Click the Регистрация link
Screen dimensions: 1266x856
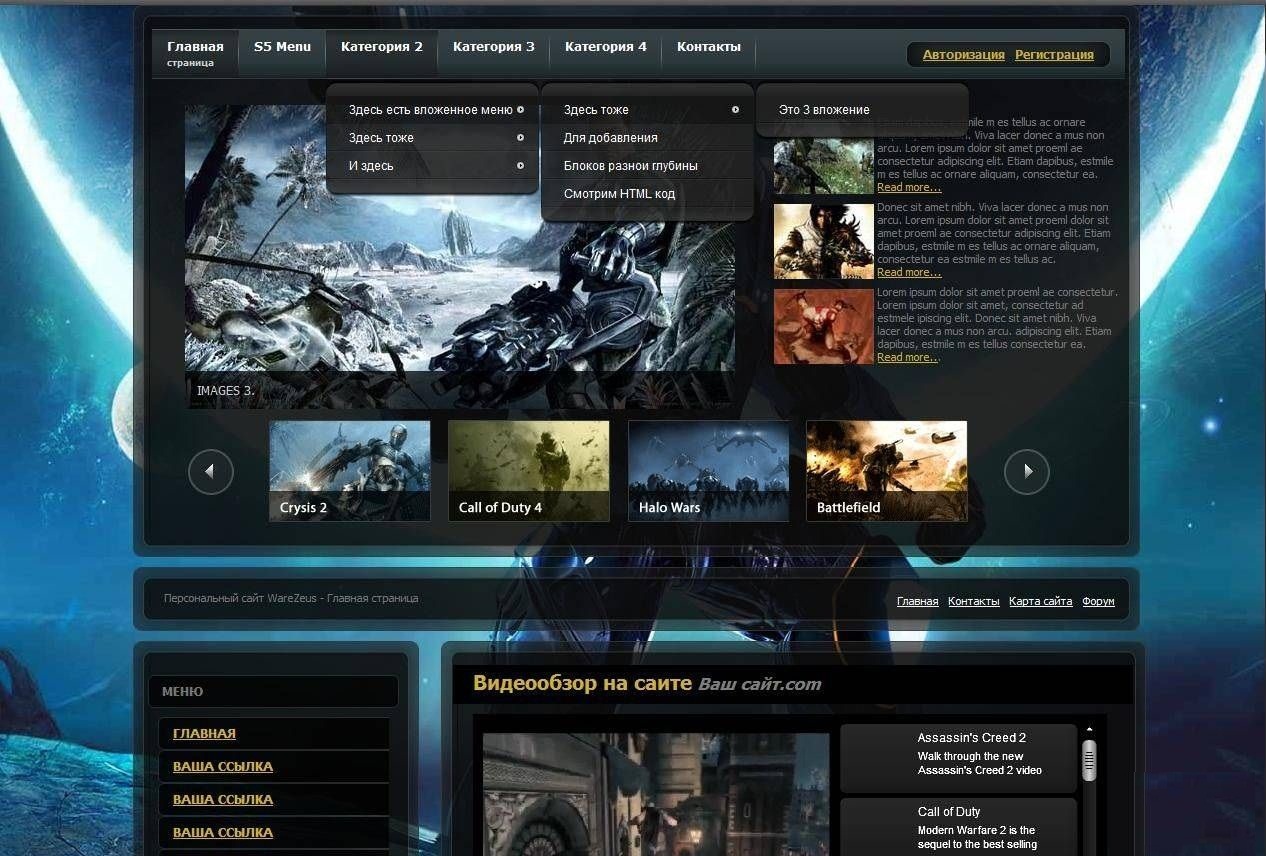[x=1054, y=55]
